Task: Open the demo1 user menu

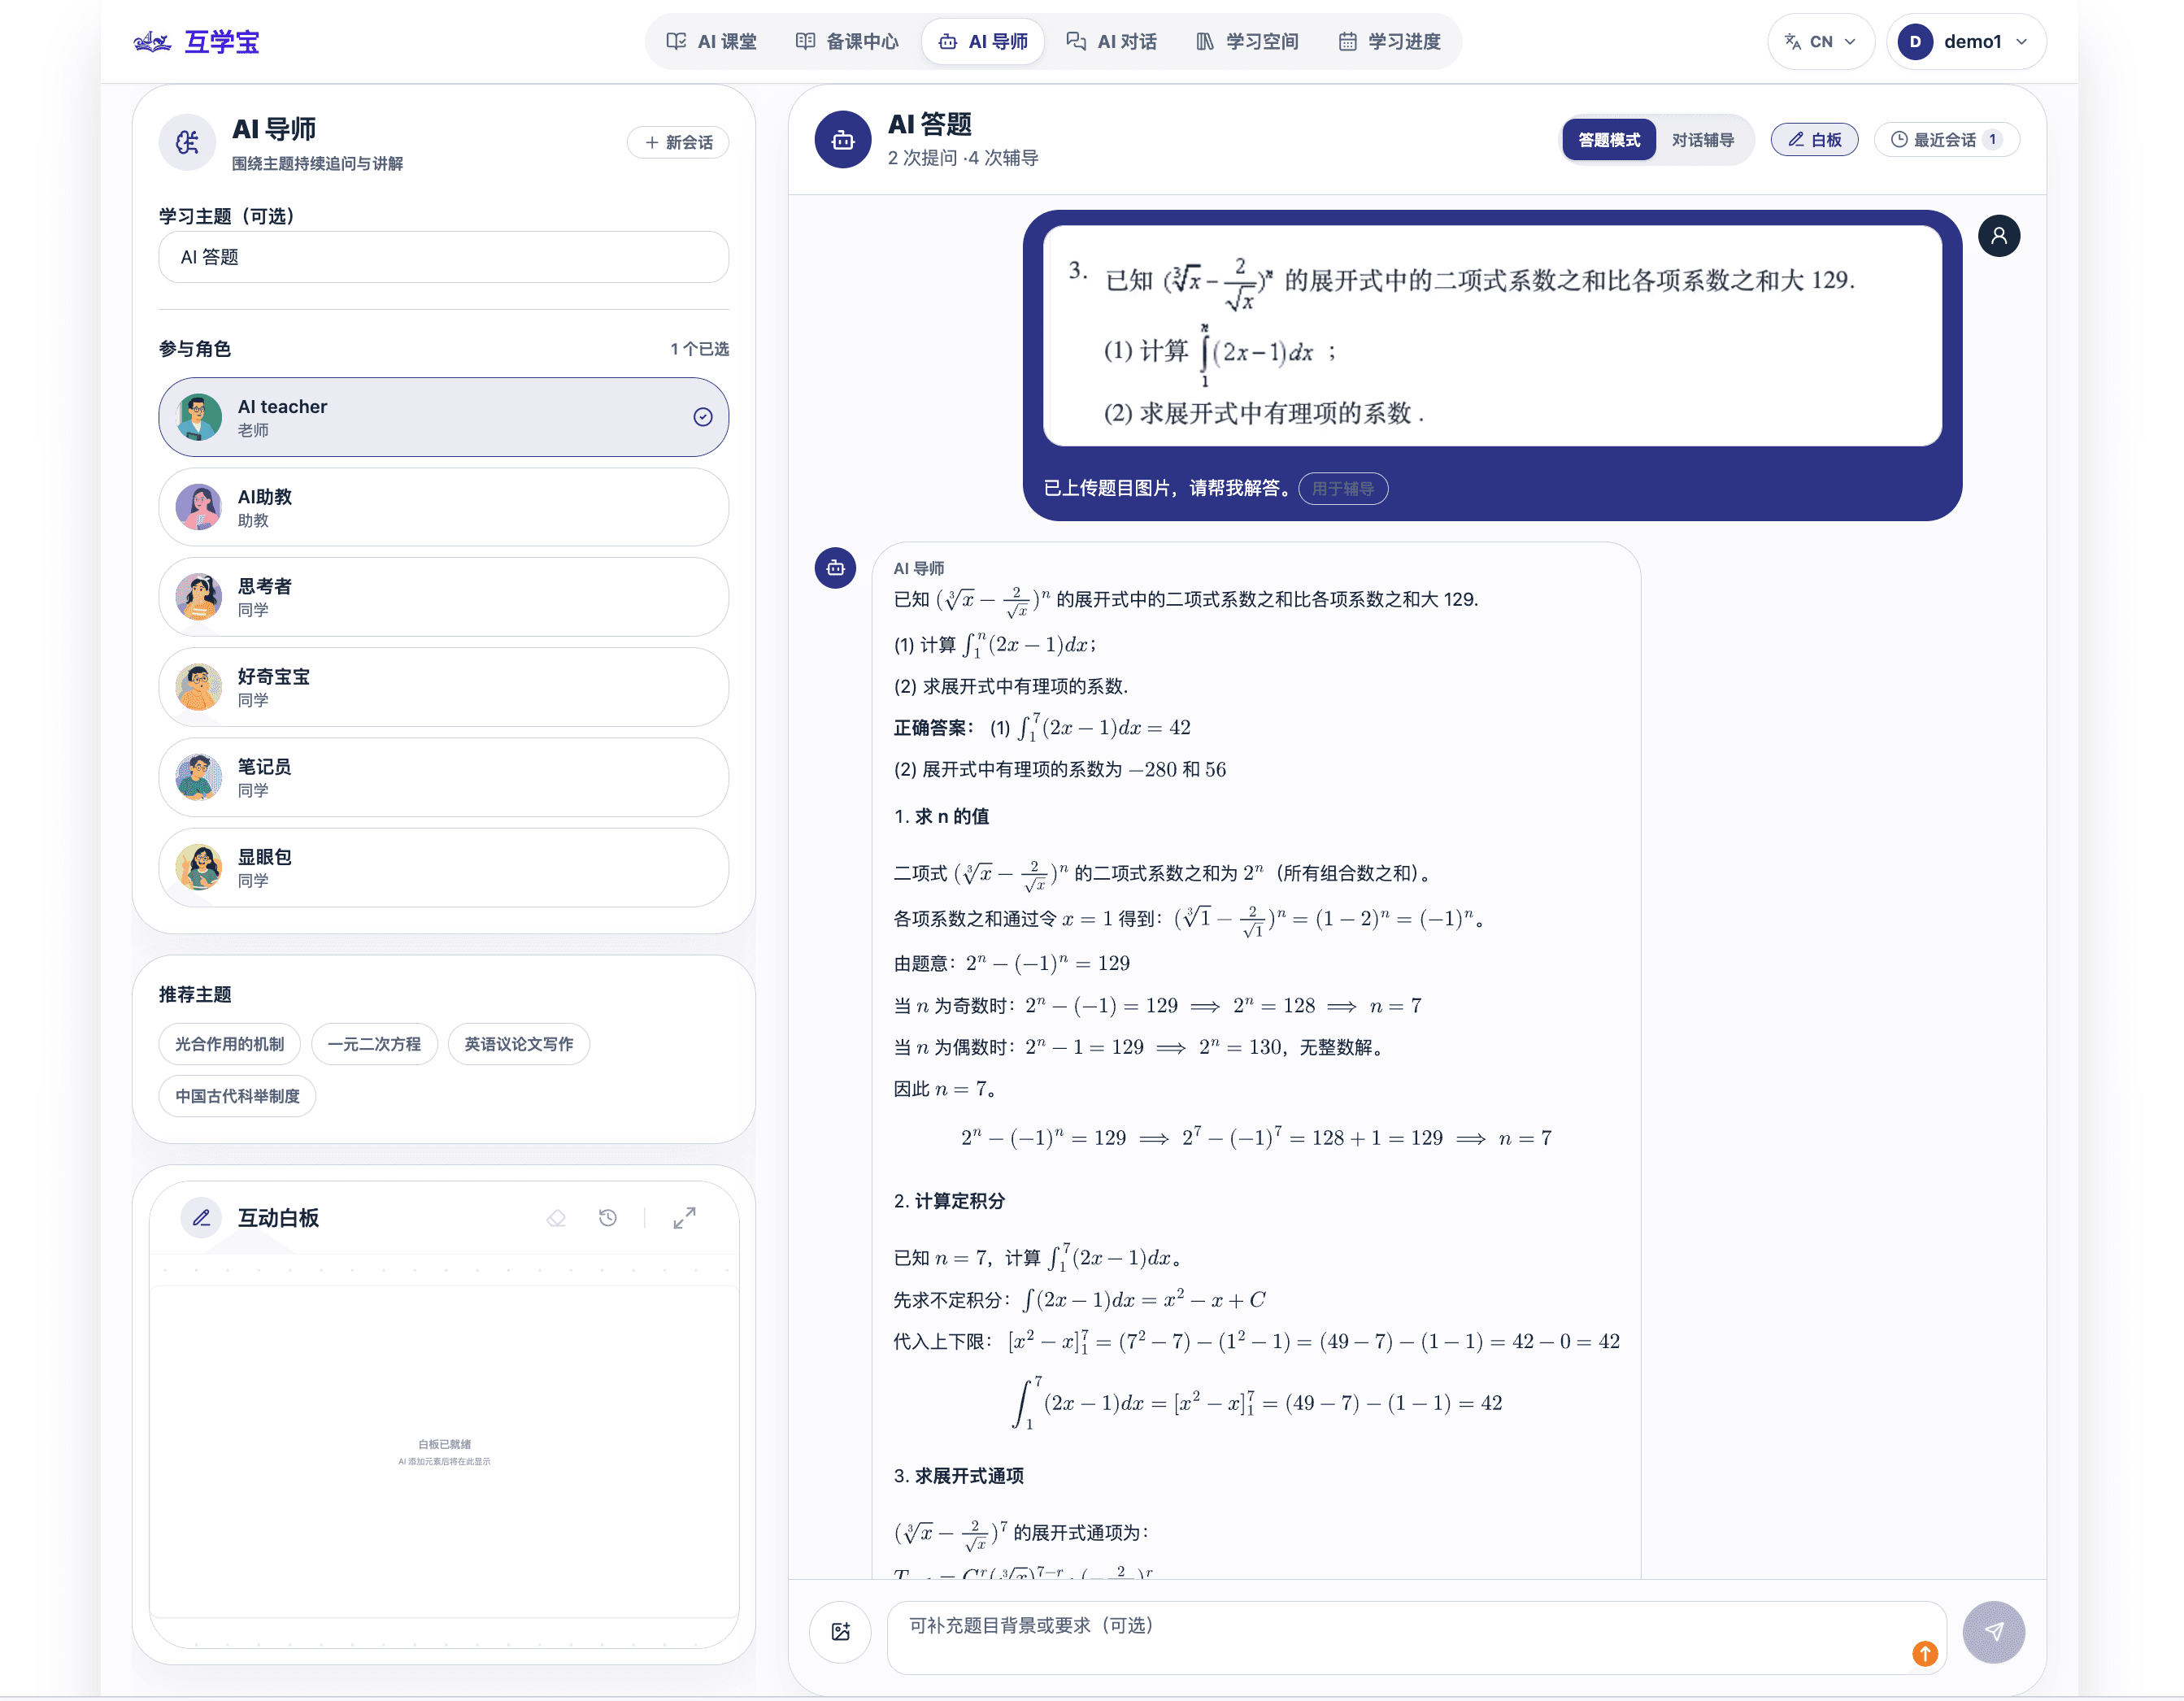Action: (x=1966, y=42)
